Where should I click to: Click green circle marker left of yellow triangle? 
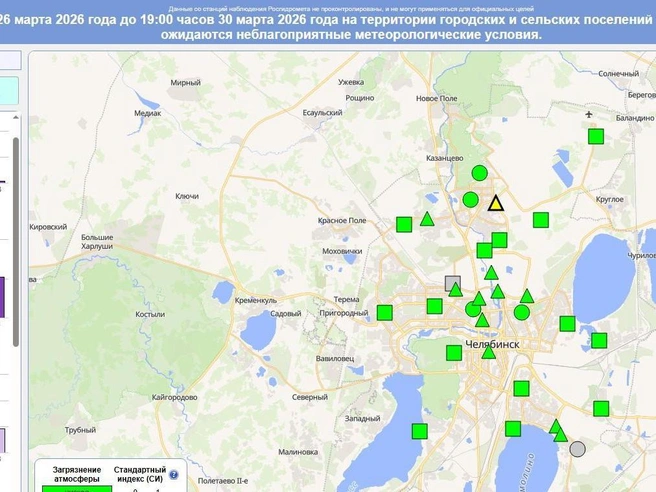(471, 200)
